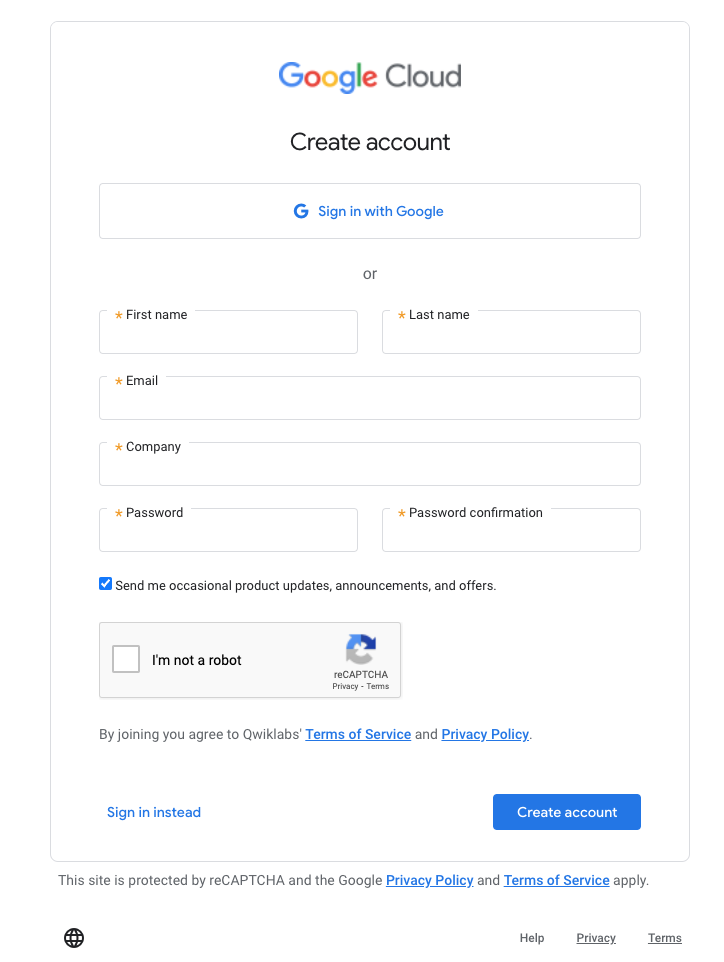Click the Last name input field
724x962 pixels.
click(511, 336)
